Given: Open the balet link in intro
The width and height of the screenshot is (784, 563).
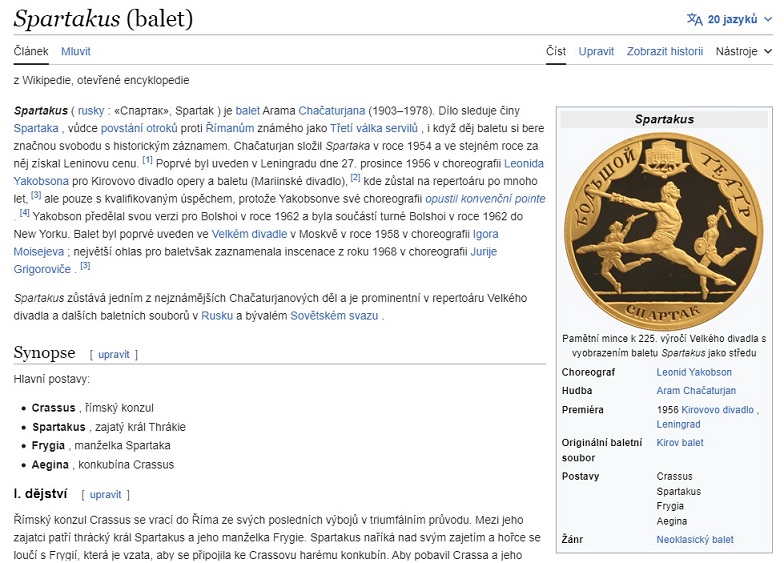Looking at the screenshot, I should click(x=248, y=110).
